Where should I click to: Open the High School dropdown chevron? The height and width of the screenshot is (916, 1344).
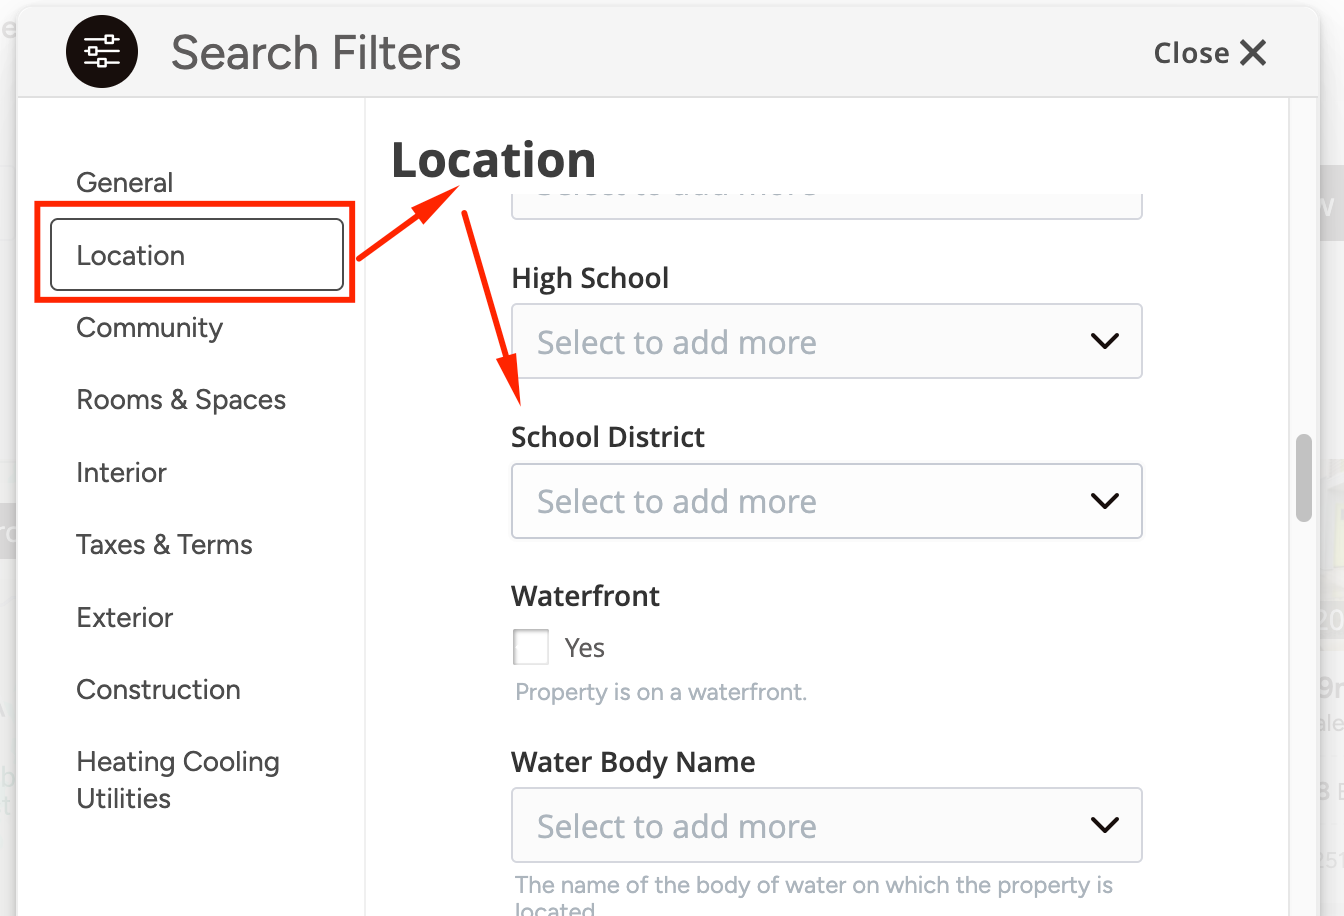coord(1104,341)
